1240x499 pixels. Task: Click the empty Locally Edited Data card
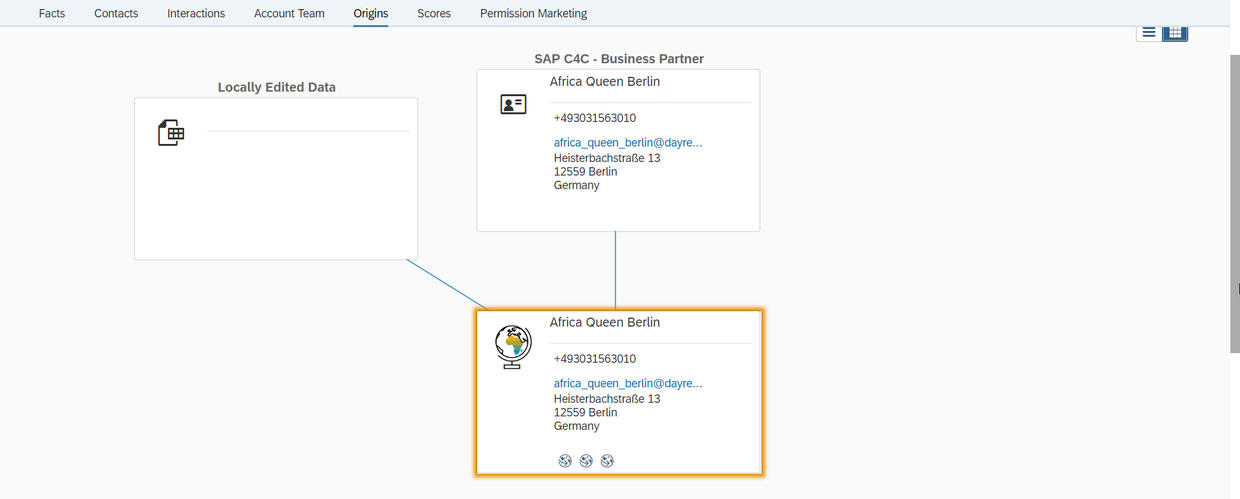[276, 200]
